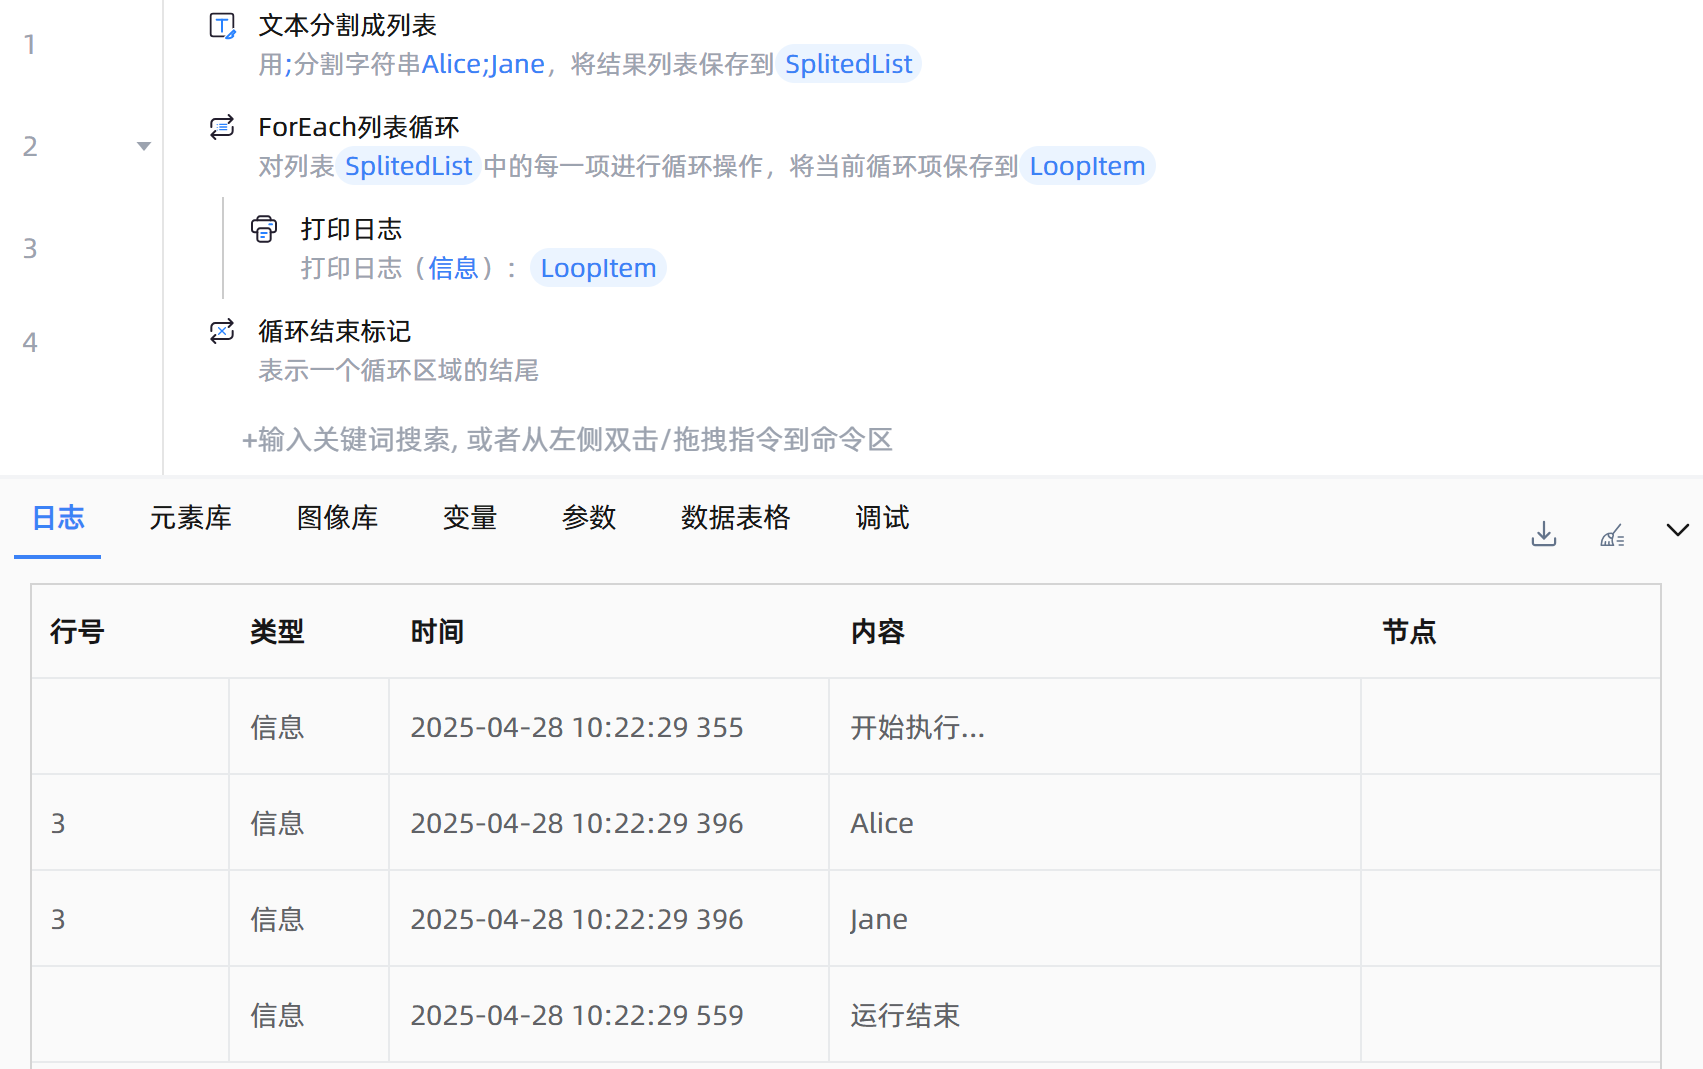
Task: Click the 时间 column header
Action: pos(437,632)
